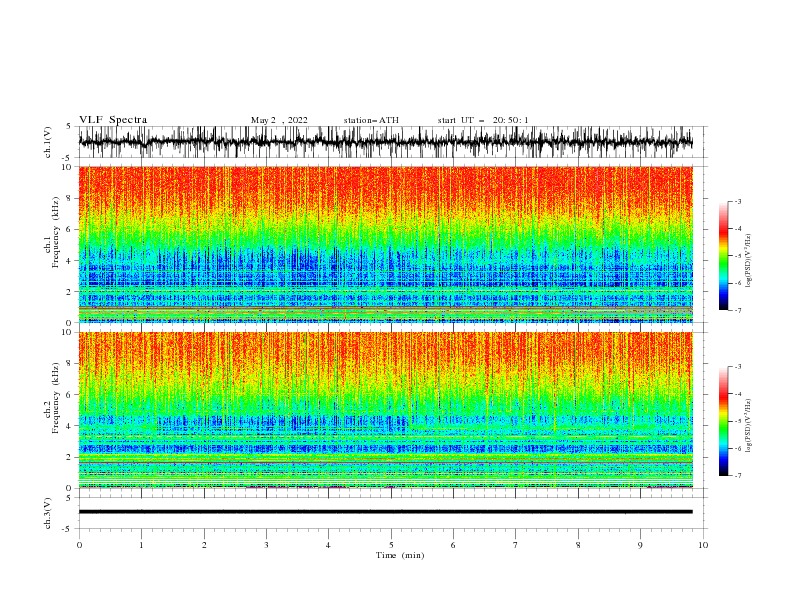This screenshot has height=612, width=792.
Task: Click the "VLF Spectra" title text
Action: pyautogui.click(x=113, y=120)
